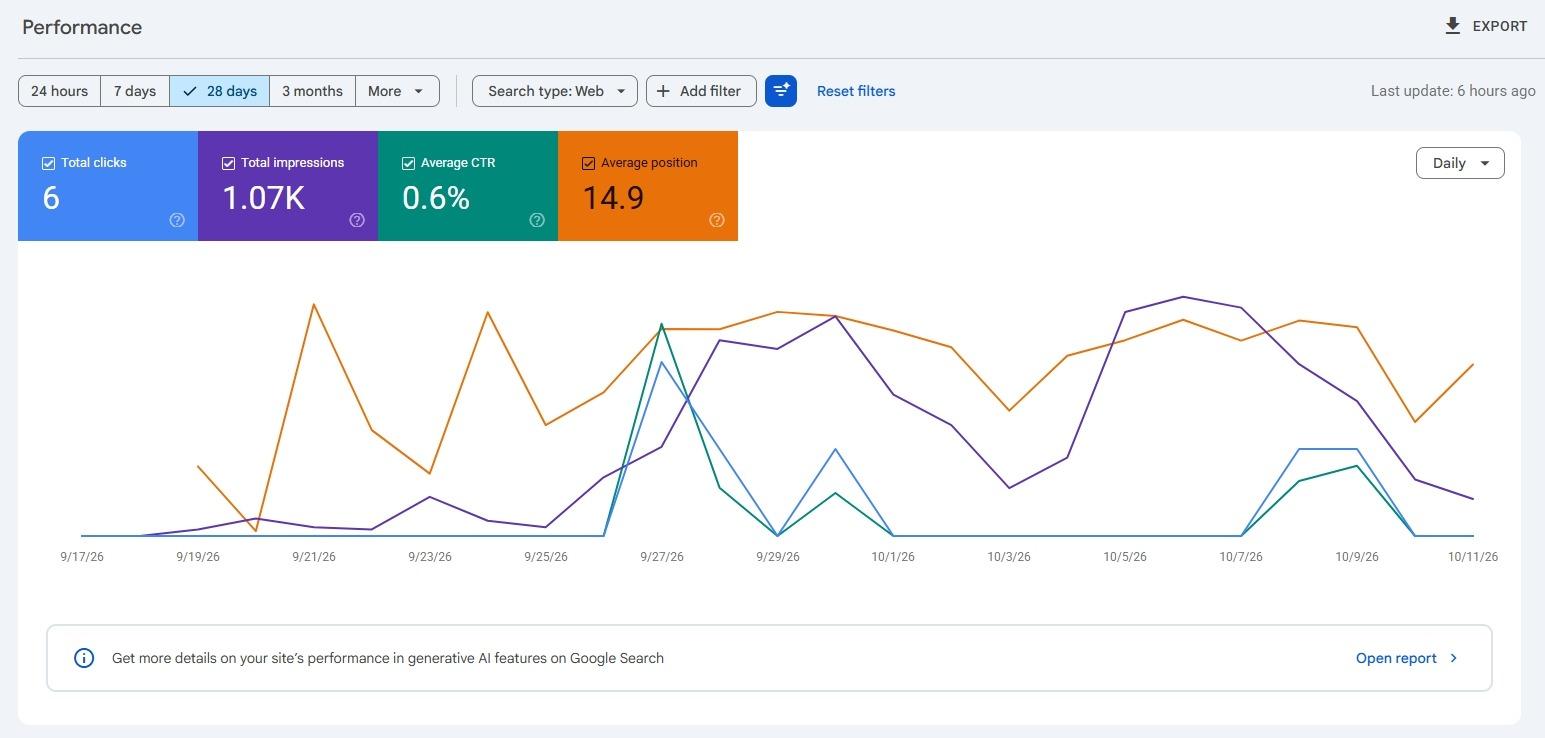Viewport: 1545px width, 738px height.
Task: Open the Daily granularity dropdown
Action: 1460,163
